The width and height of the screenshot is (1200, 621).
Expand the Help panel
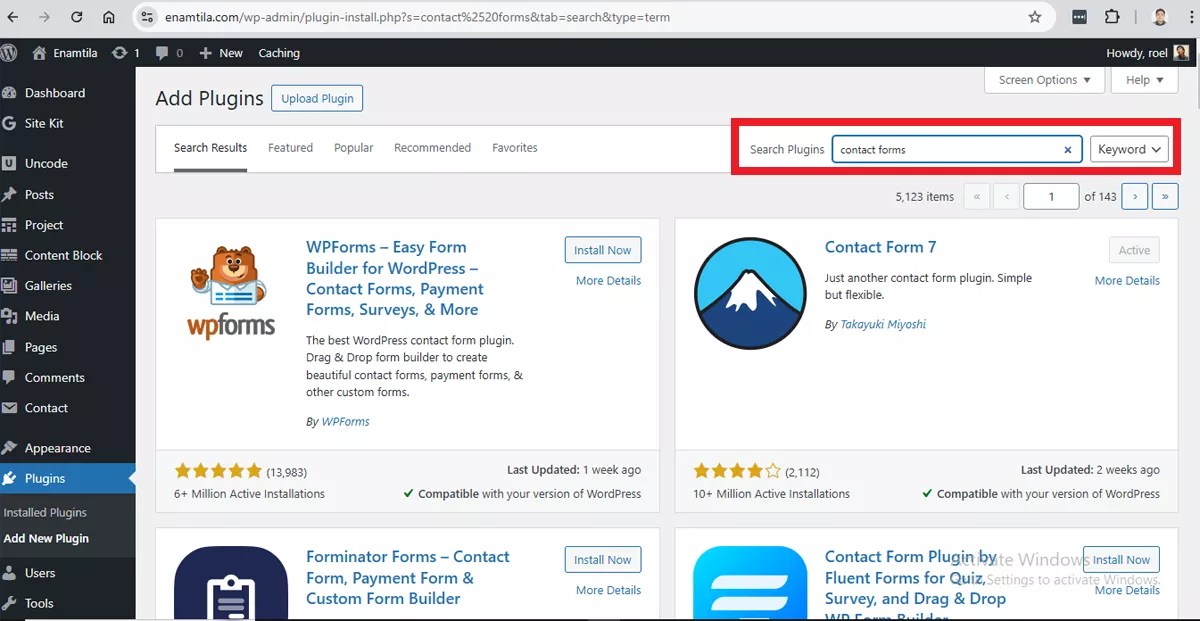point(1145,80)
